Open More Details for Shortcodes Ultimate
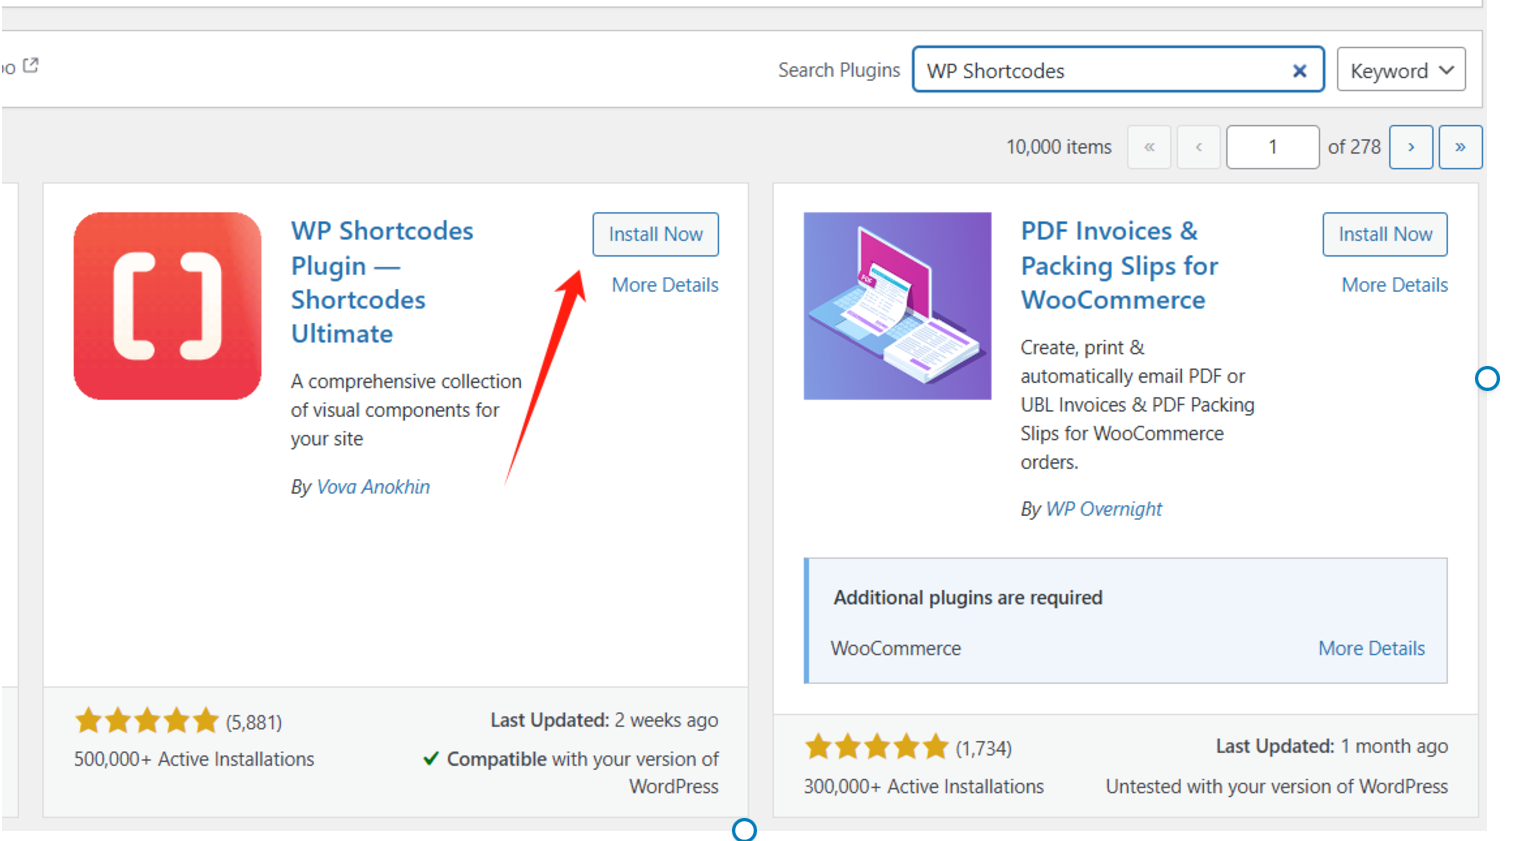Viewport: 1522px width, 841px height. [665, 285]
